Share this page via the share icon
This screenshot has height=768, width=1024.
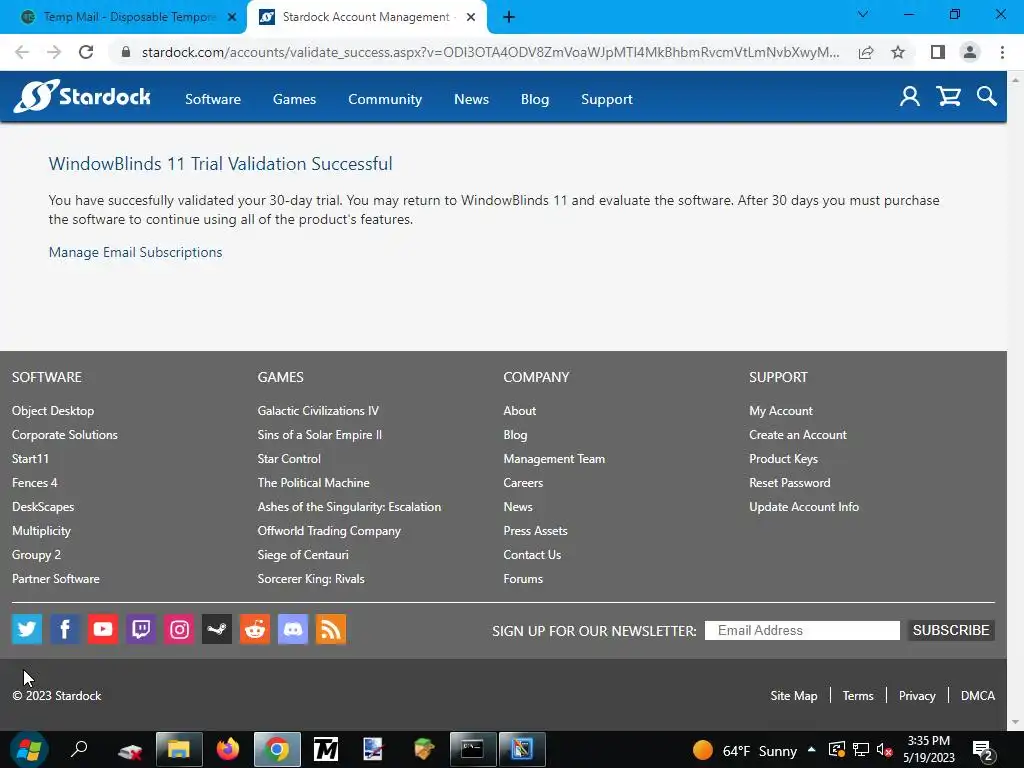click(x=866, y=52)
